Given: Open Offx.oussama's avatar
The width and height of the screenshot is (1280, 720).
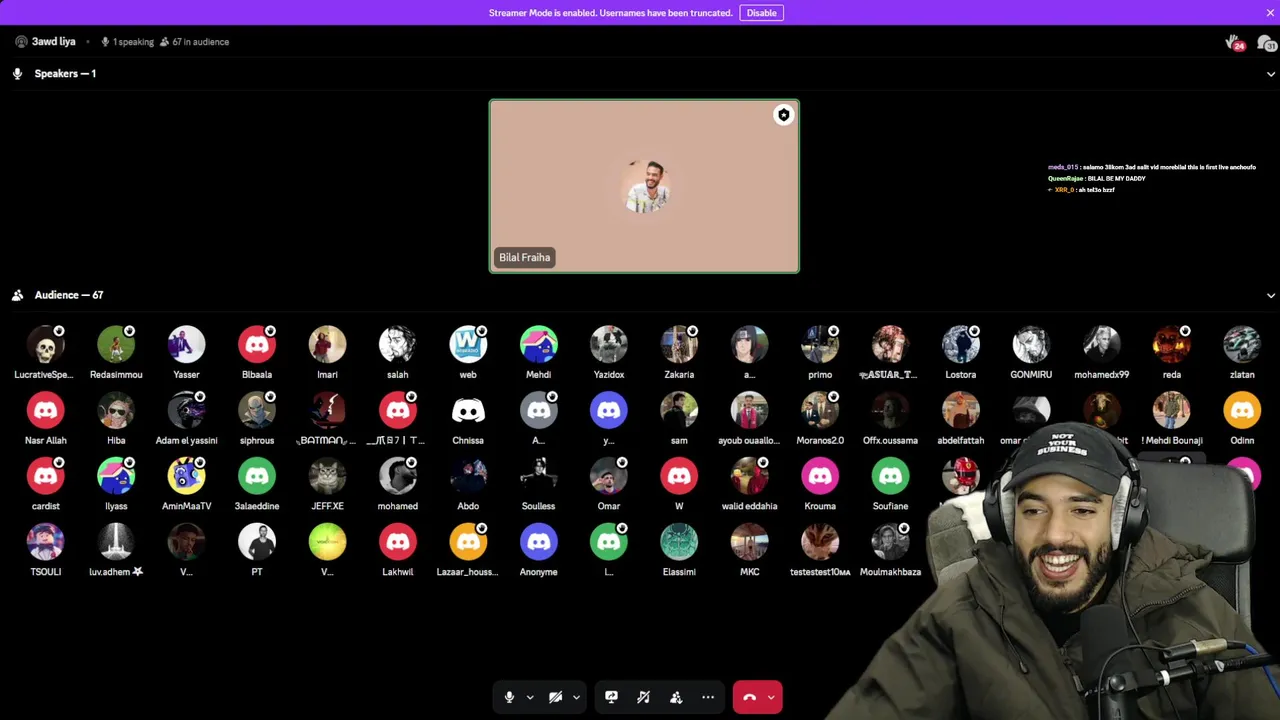Looking at the screenshot, I should point(890,410).
